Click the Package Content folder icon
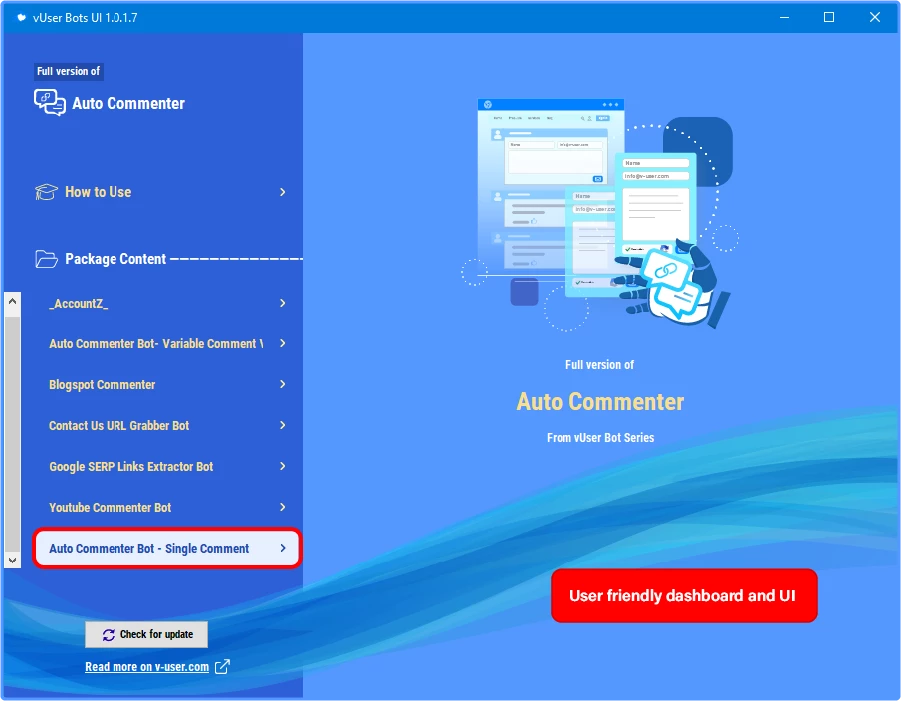The height and width of the screenshot is (701, 901). (x=46, y=259)
